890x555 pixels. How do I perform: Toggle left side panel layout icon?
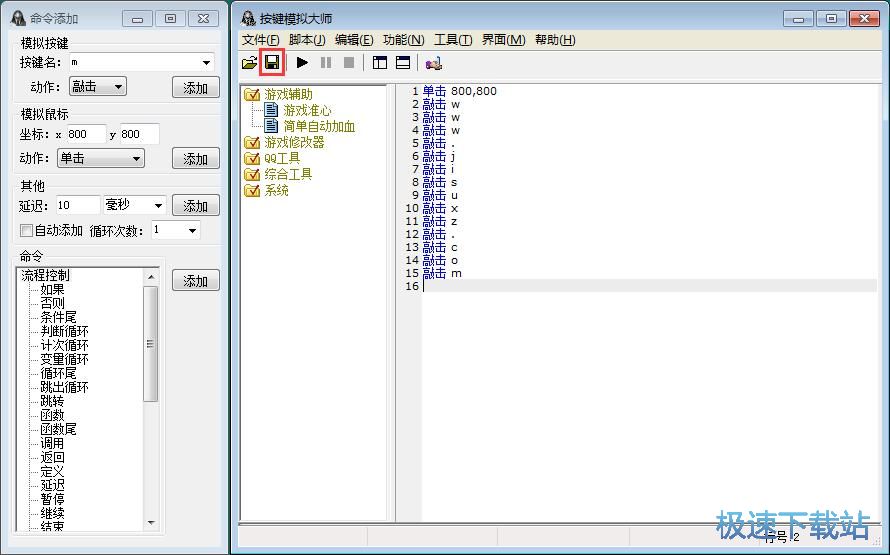coord(380,62)
